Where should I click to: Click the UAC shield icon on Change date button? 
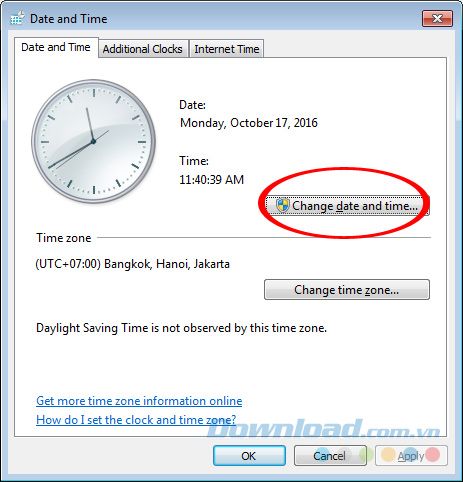(283, 205)
